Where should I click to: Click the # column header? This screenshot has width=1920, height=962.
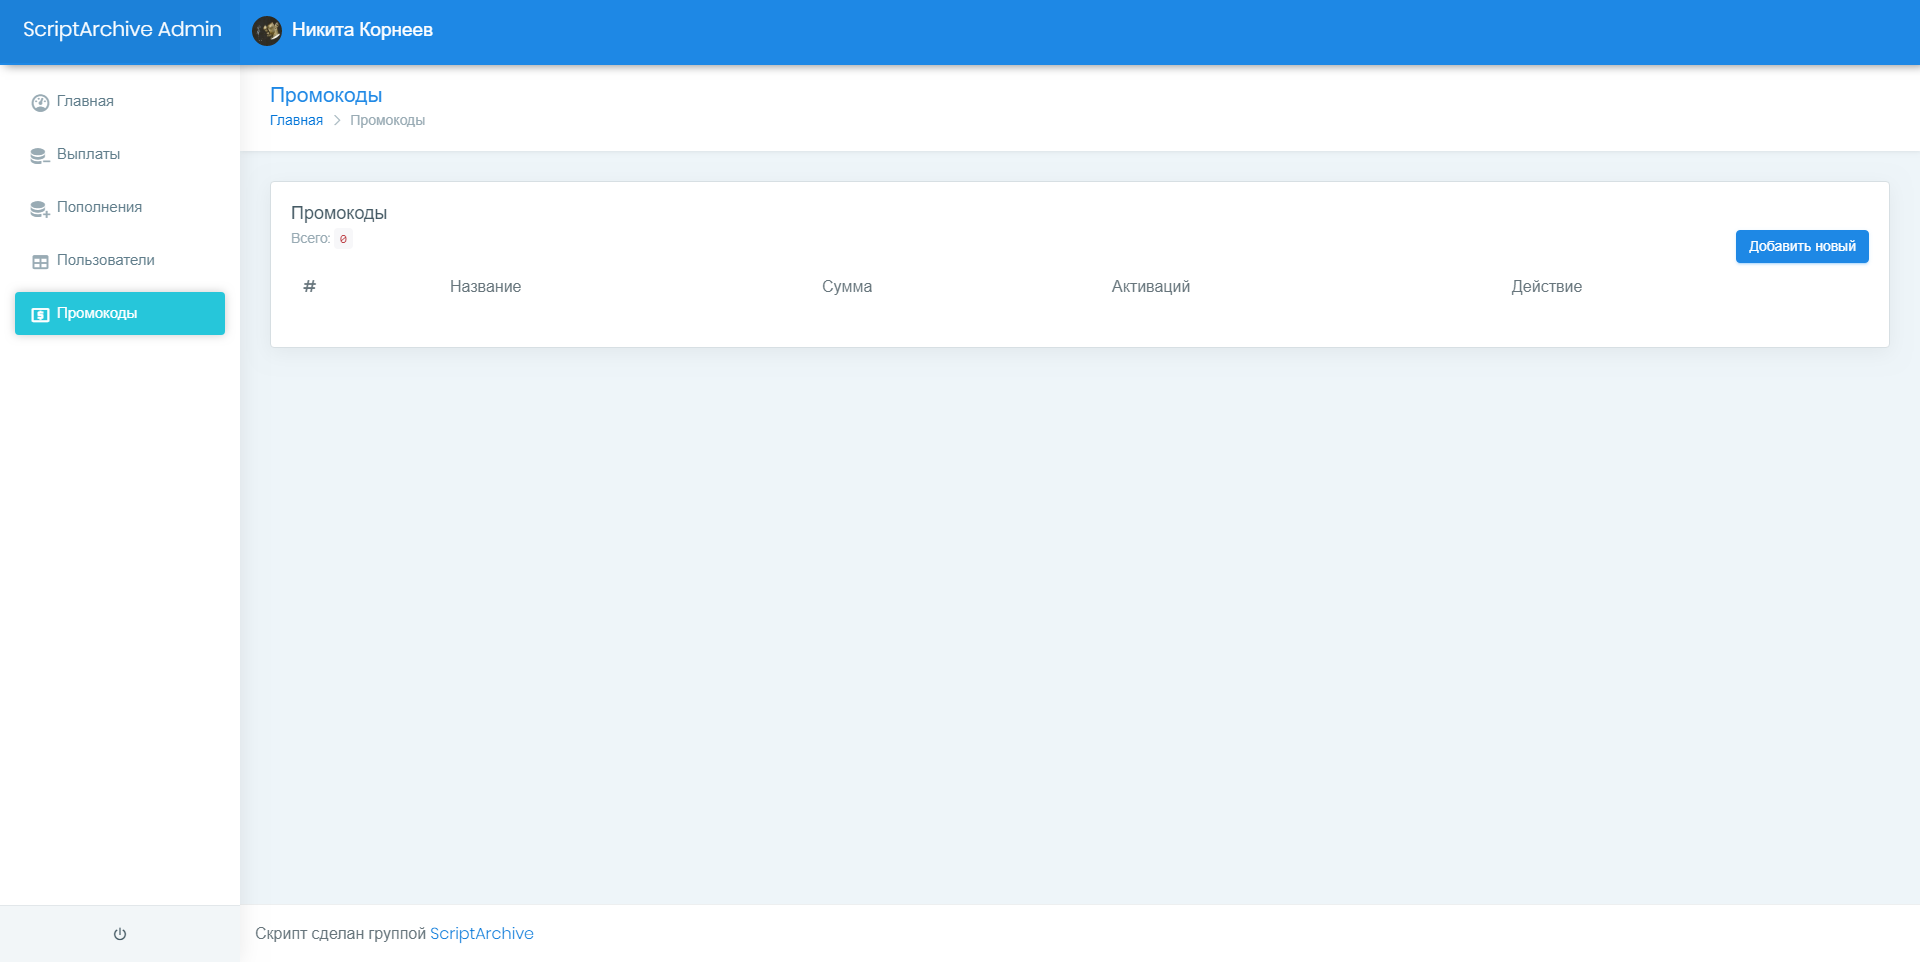pos(309,287)
